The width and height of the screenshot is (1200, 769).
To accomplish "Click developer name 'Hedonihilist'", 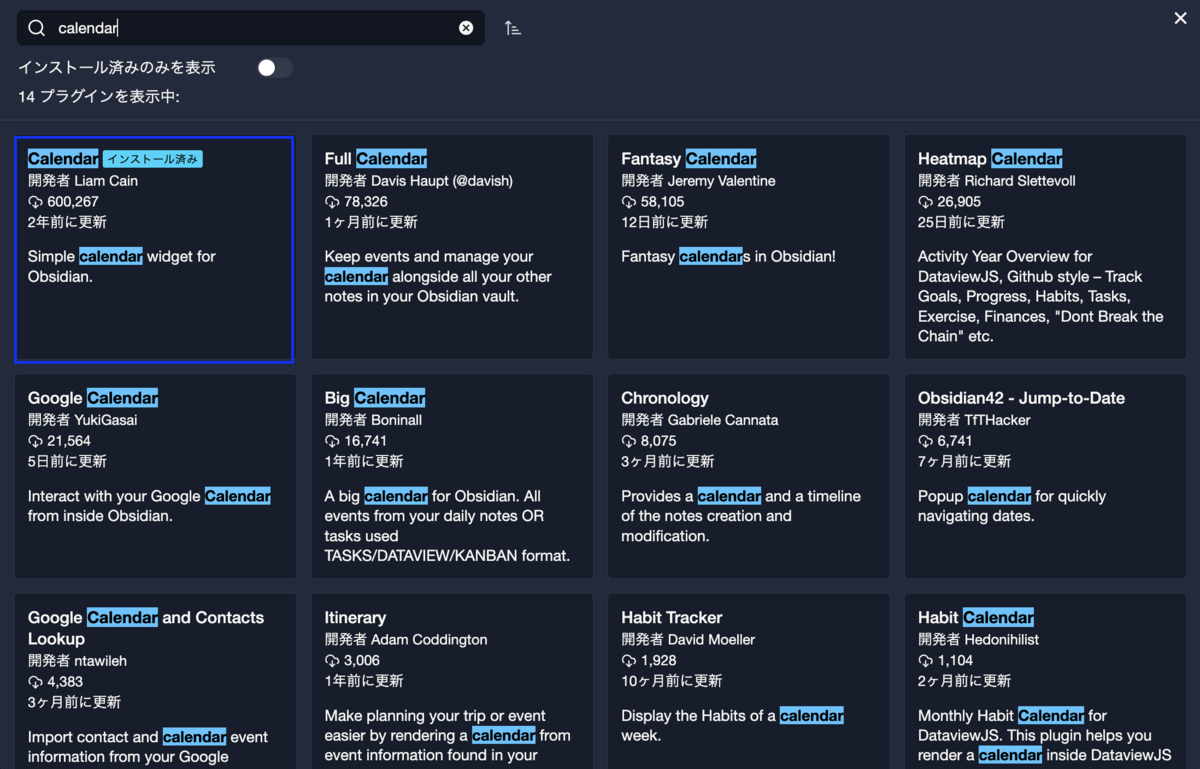I will 1002,640.
